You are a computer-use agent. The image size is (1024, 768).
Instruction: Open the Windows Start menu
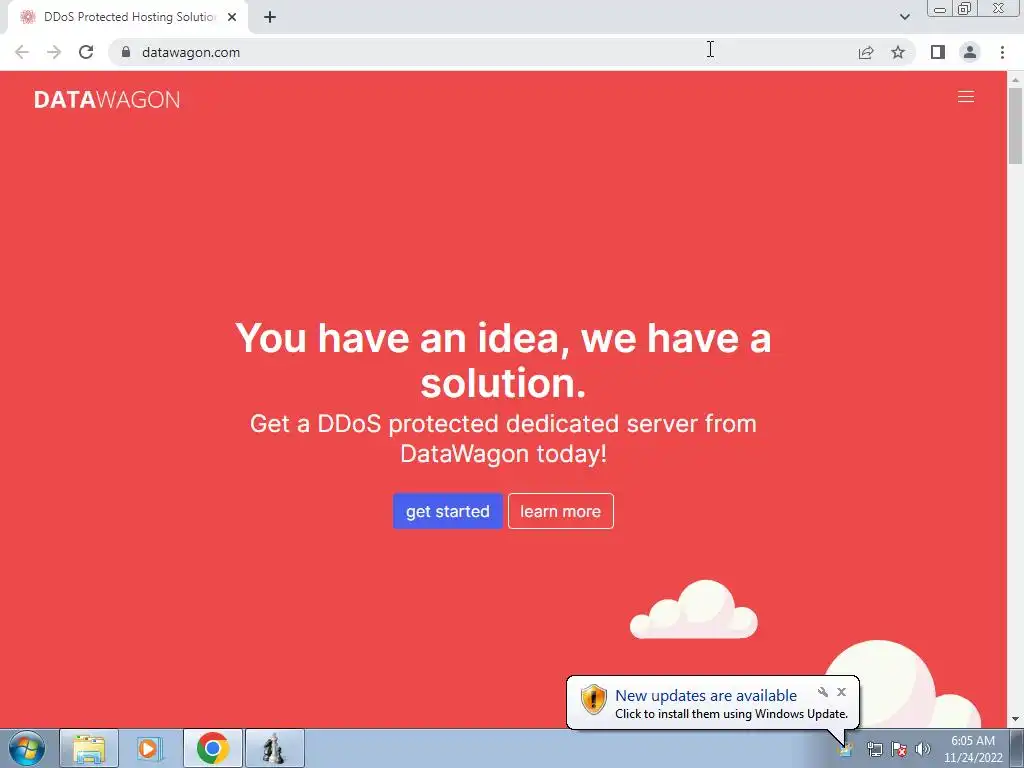click(x=27, y=749)
